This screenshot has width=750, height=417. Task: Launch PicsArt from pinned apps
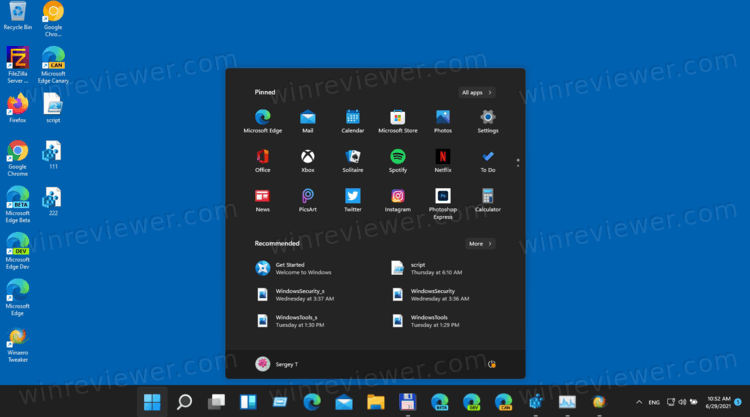308,200
